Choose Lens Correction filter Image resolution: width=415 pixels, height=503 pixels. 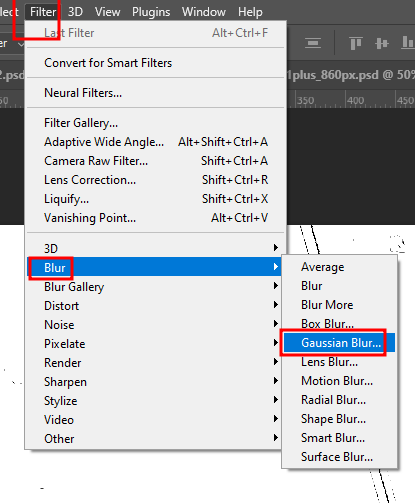click(155, 180)
